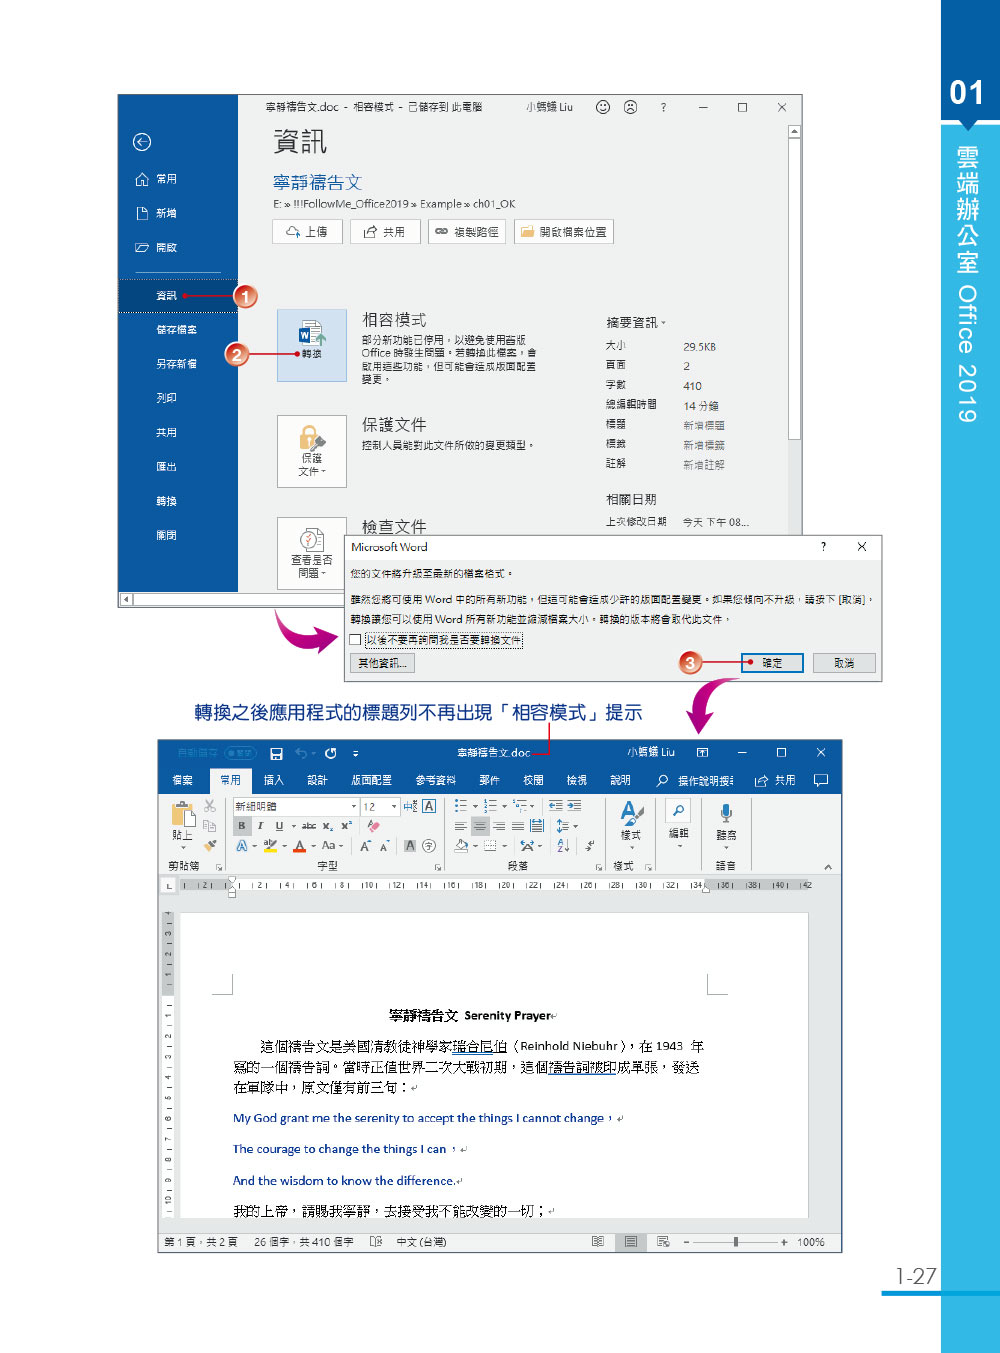Viewport: 1000px width, 1353px height.
Task: Click the OK (確定) button in dialog
Action: click(x=771, y=663)
